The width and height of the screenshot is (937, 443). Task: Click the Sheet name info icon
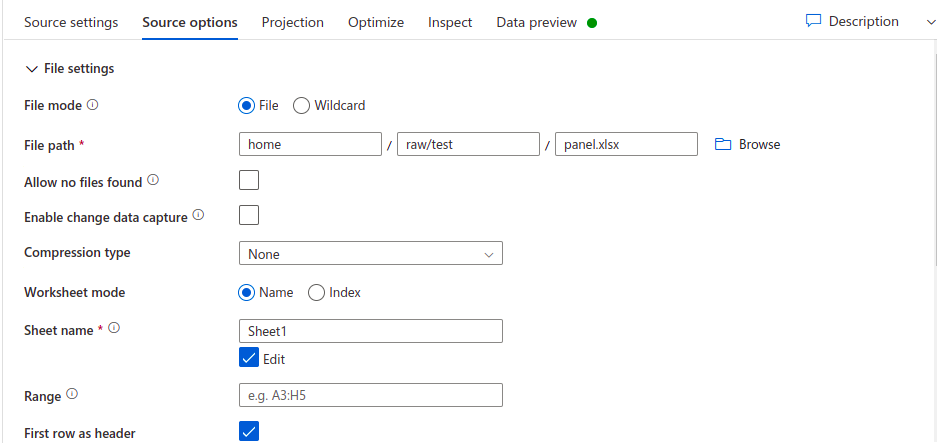(x=114, y=328)
